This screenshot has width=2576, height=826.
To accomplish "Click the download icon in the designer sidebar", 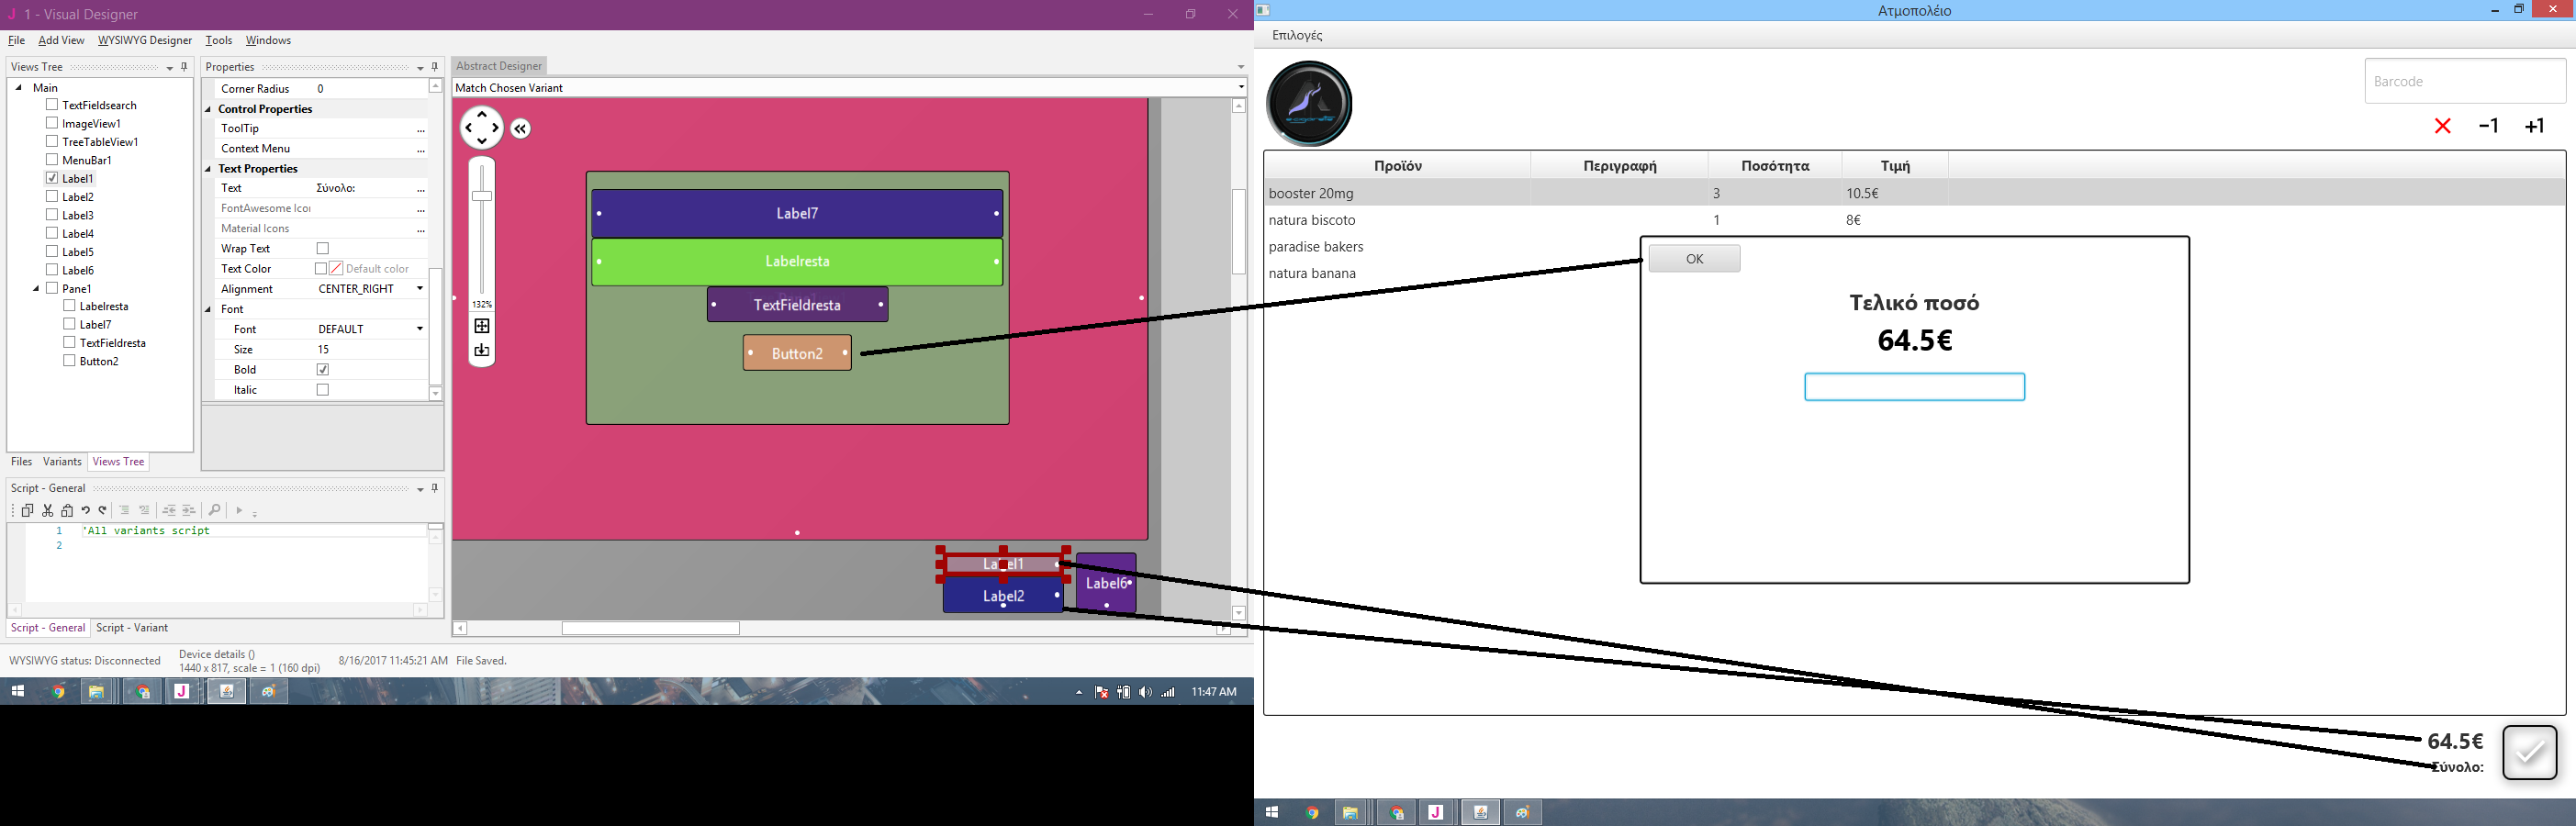I will tap(482, 350).
